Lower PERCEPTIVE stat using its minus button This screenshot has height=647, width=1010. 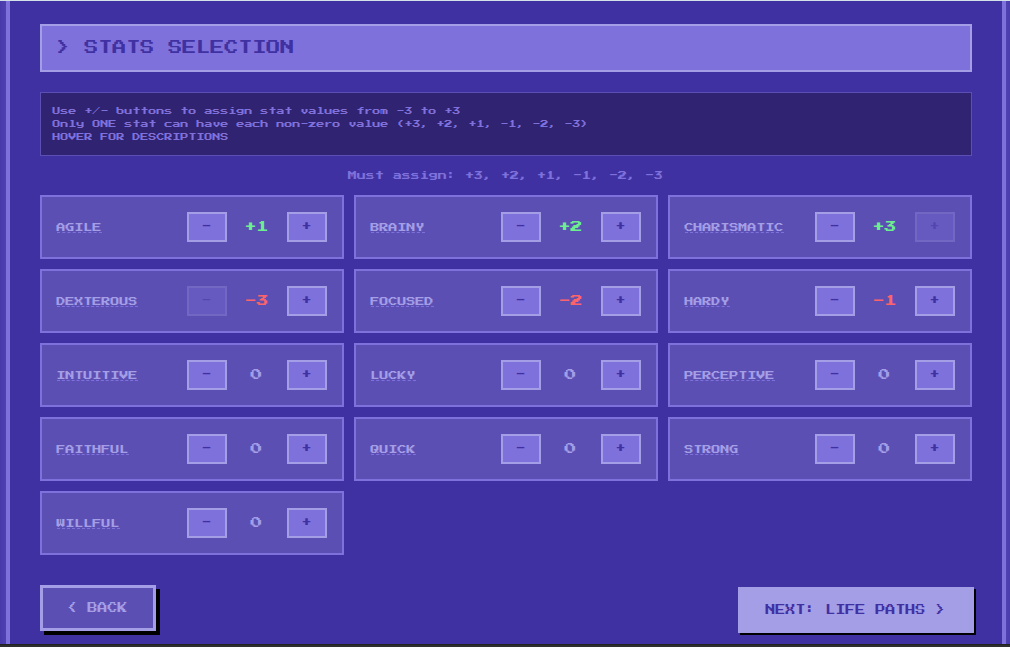pyautogui.click(x=835, y=375)
